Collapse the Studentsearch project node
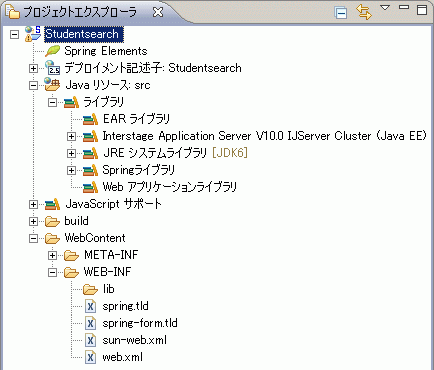Viewport: 434px width, 370px height. coord(14,34)
